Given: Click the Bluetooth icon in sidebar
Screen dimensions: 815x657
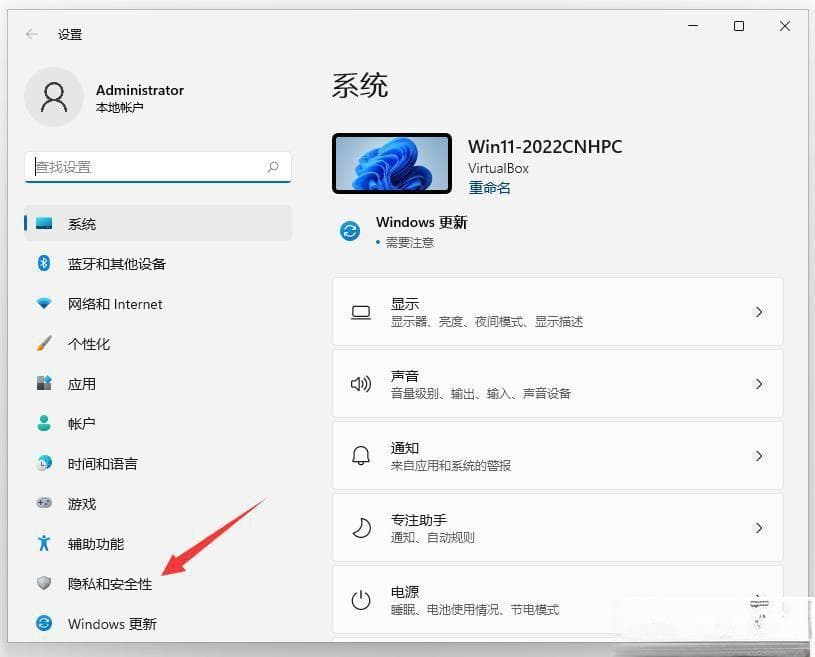Looking at the screenshot, I should pyautogui.click(x=44, y=264).
